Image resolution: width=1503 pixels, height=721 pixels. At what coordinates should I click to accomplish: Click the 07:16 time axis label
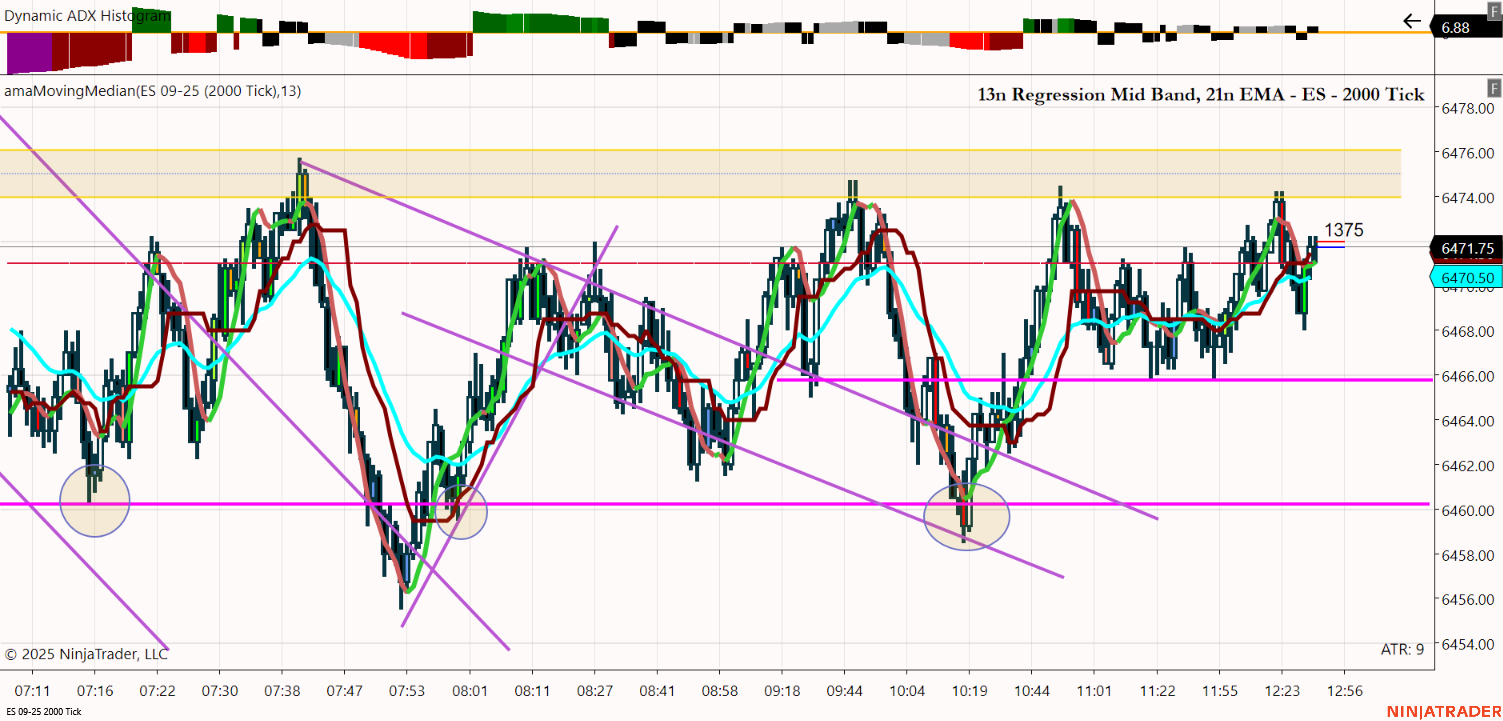pyautogui.click(x=95, y=691)
